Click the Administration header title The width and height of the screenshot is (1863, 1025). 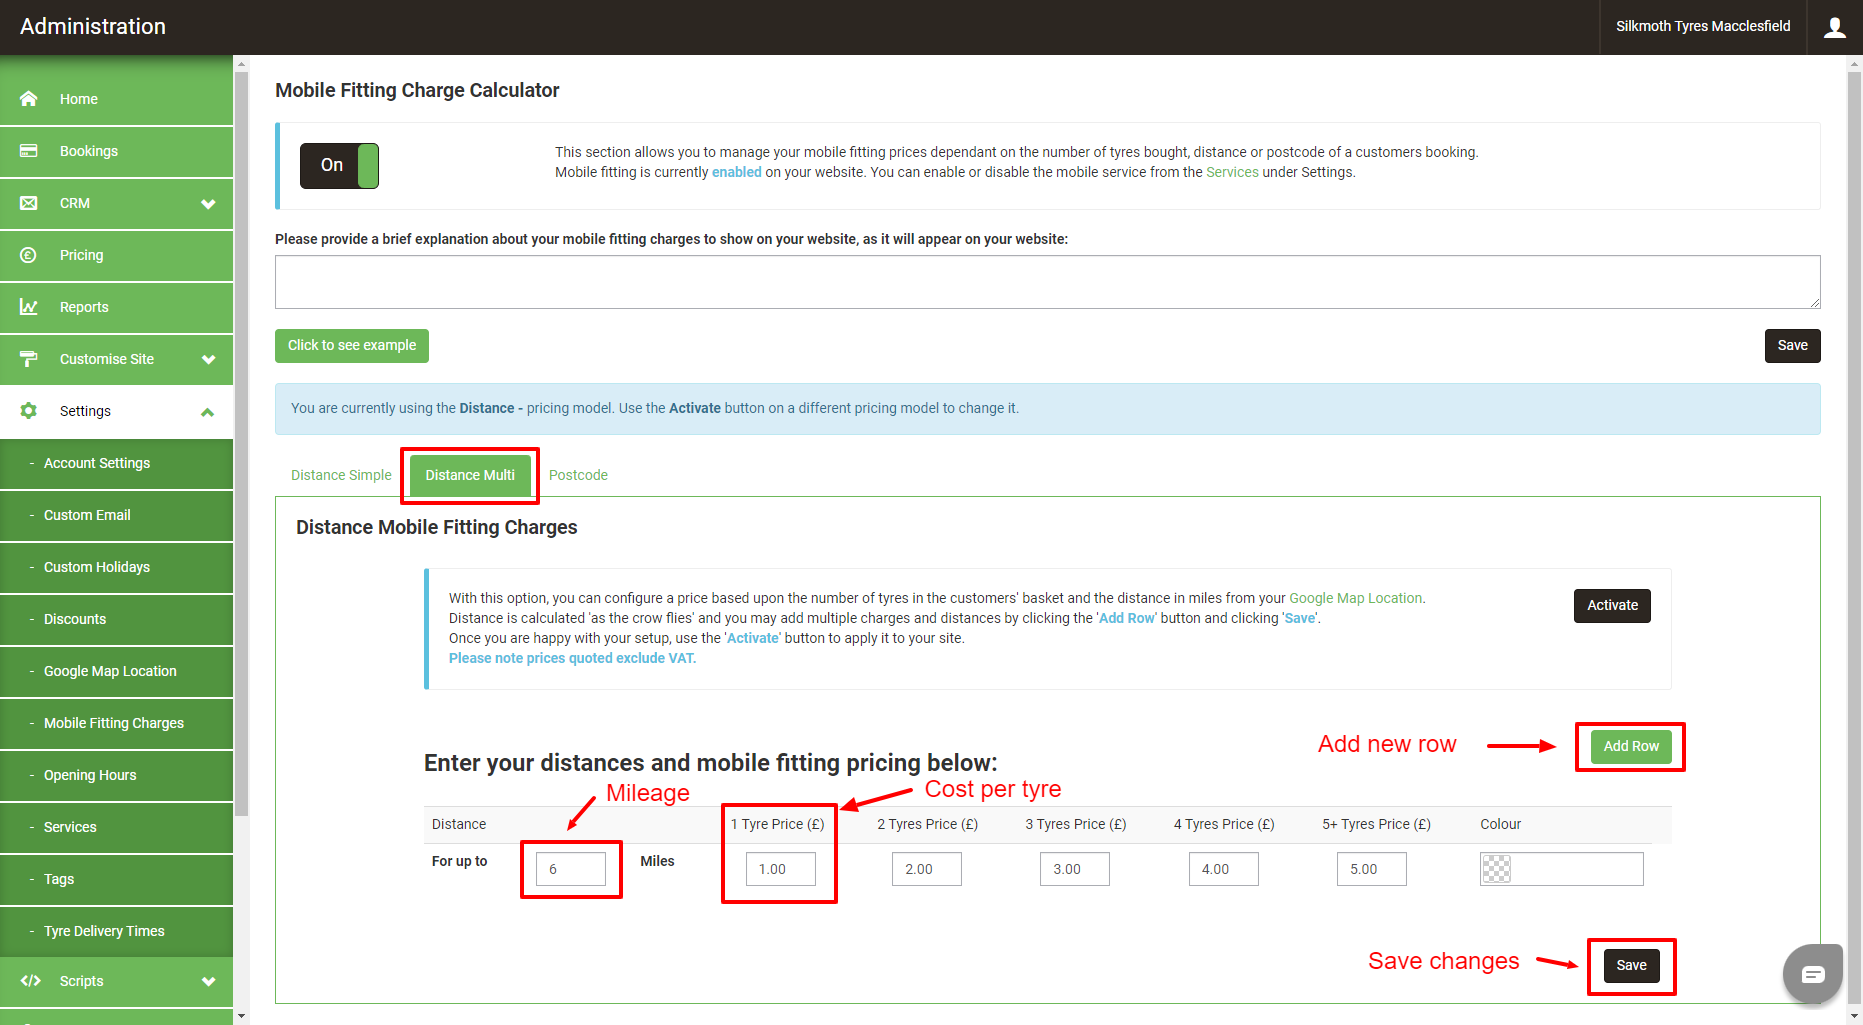click(x=93, y=27)
